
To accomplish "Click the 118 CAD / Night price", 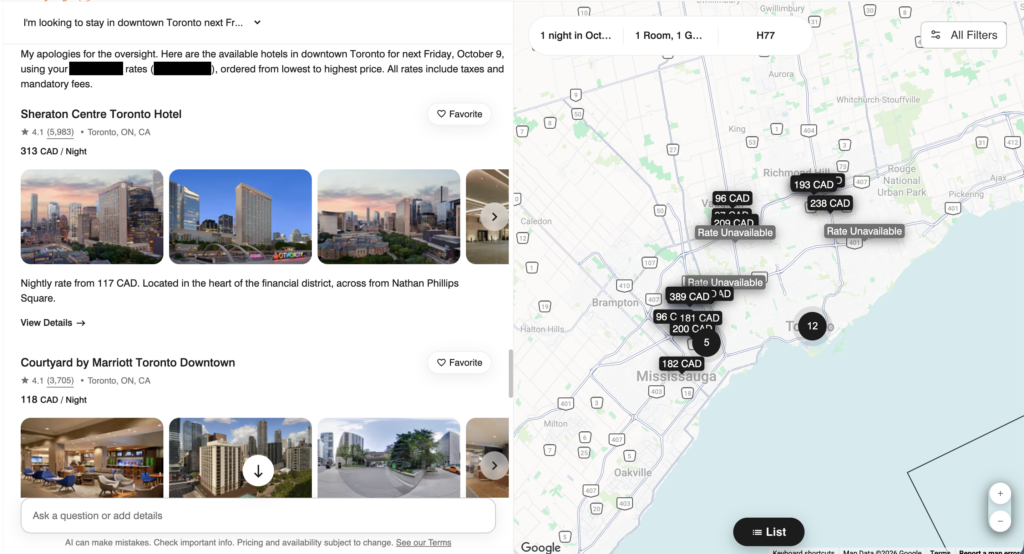I will pyautogui.click(x=54, y=399).
